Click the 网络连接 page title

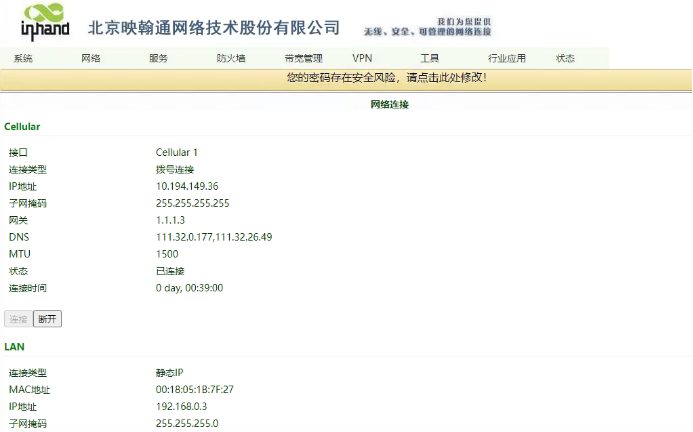click(x=389, y=104)
